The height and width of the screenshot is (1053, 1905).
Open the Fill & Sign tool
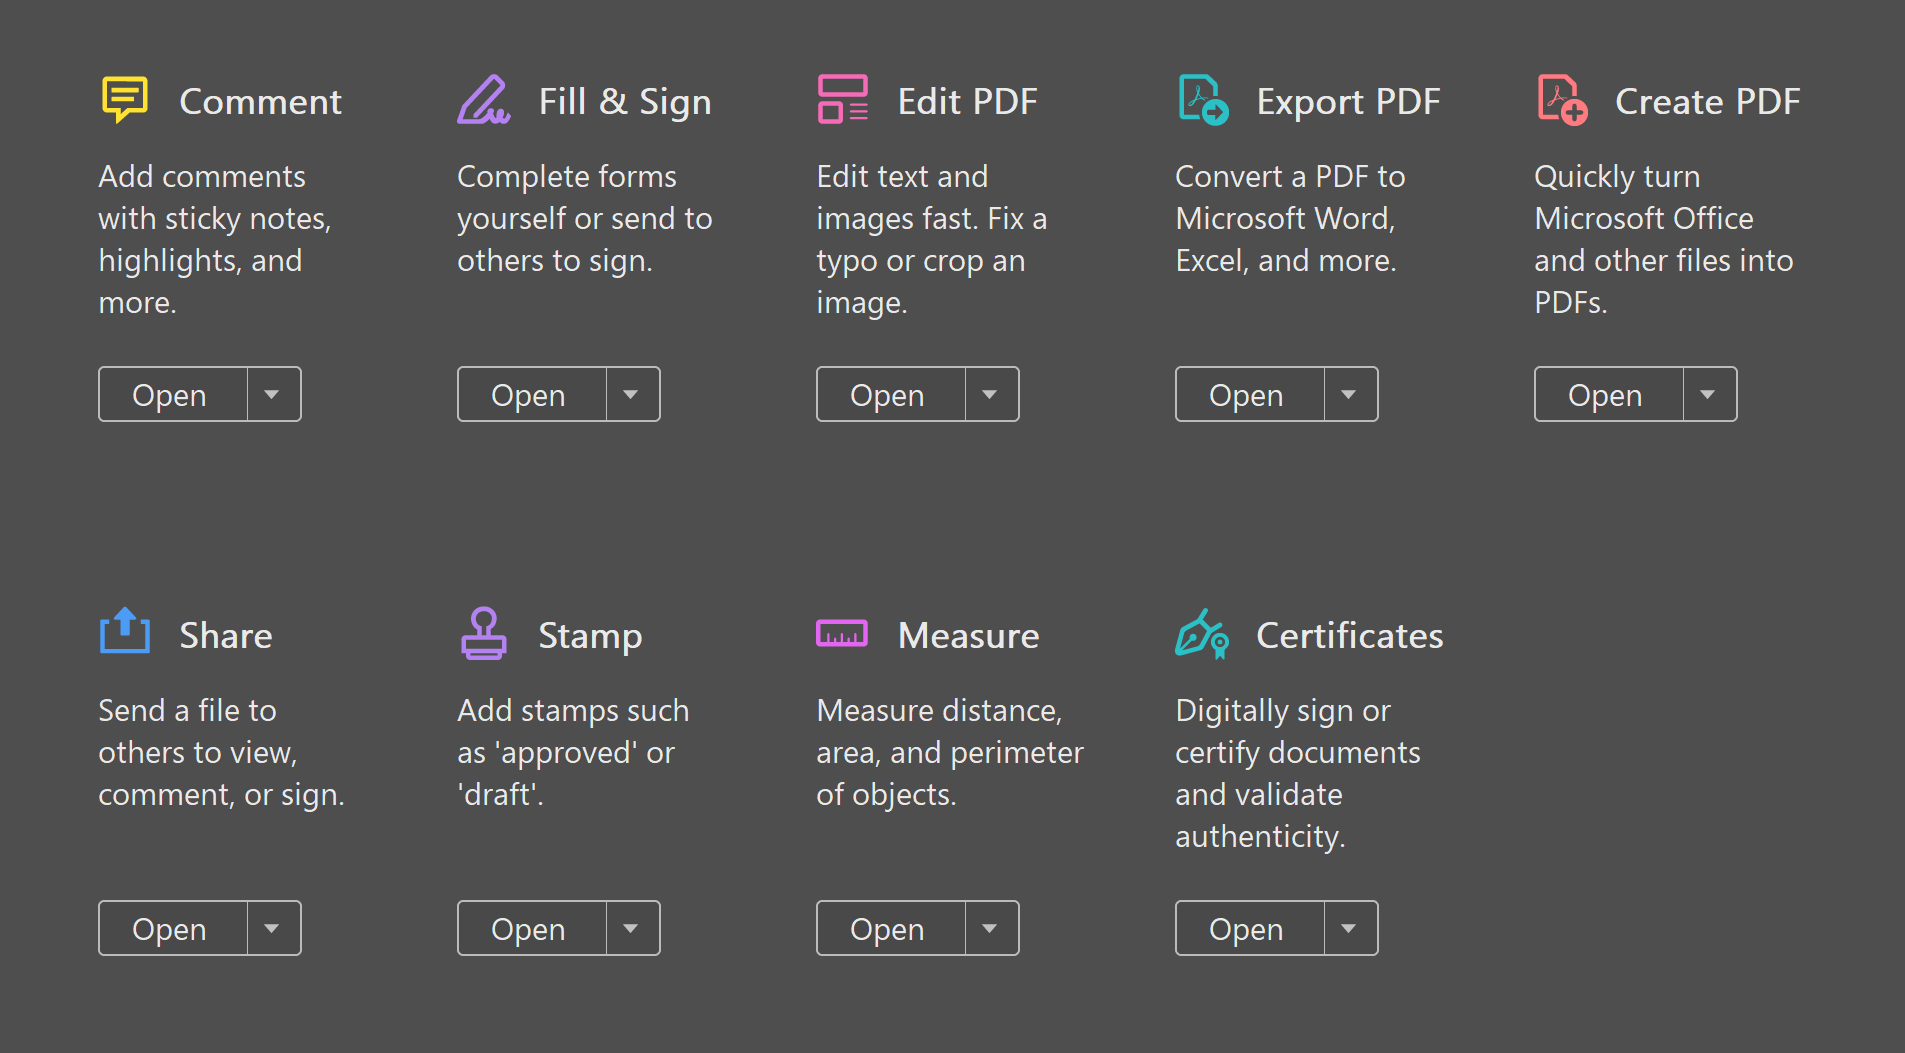tap(529, 394)
